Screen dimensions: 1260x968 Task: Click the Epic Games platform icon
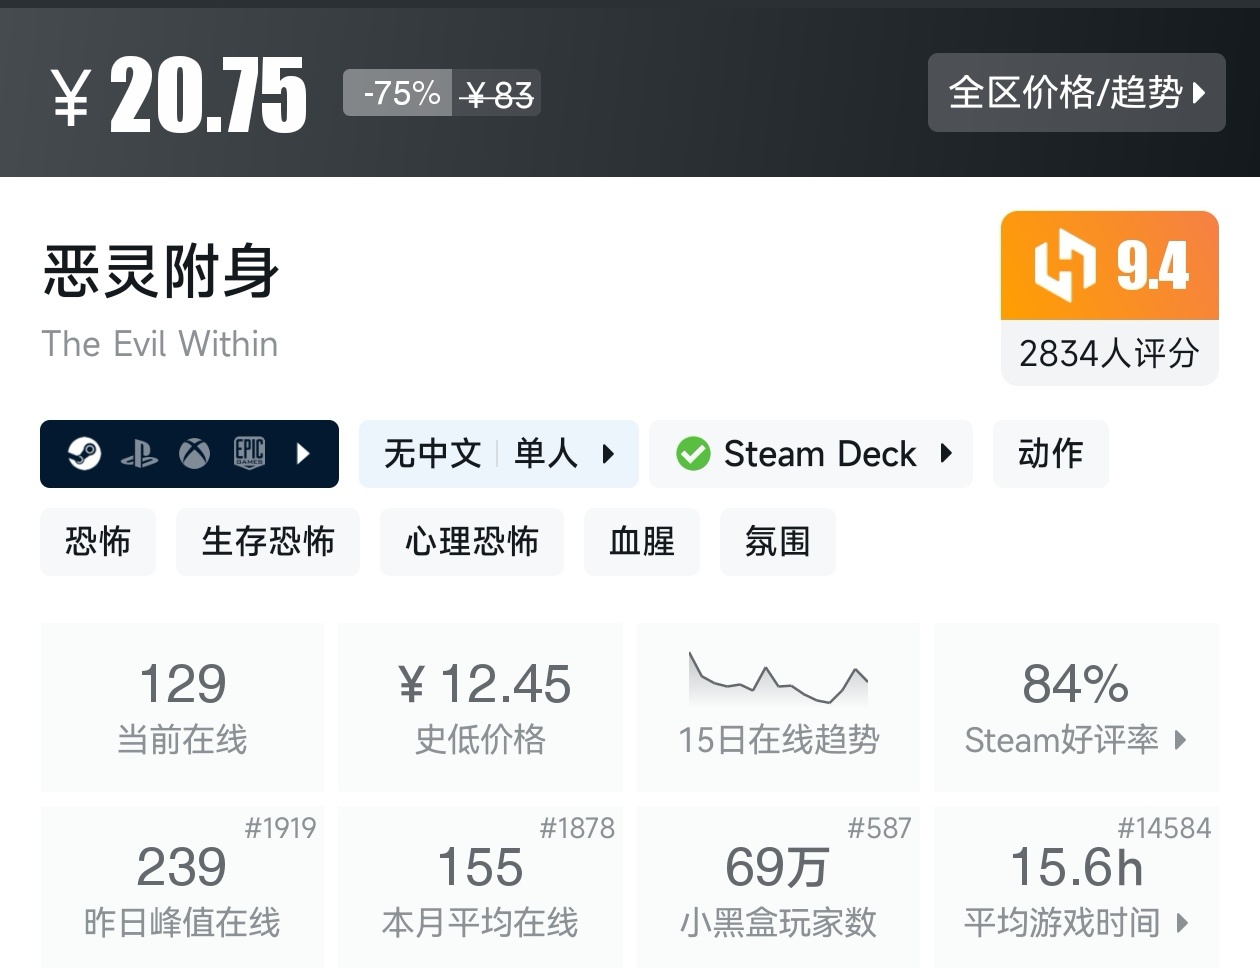tap(249, 454)
